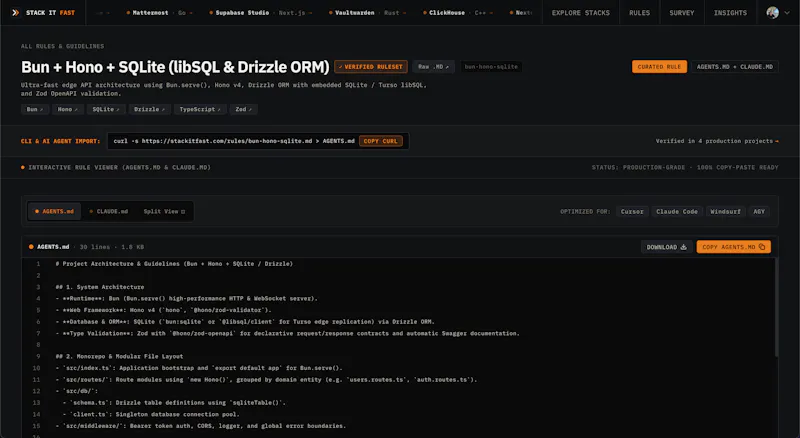Click the curl command text field
This screenshot has width=800, height=438.
pyautogui.click(x=234, y=141)
